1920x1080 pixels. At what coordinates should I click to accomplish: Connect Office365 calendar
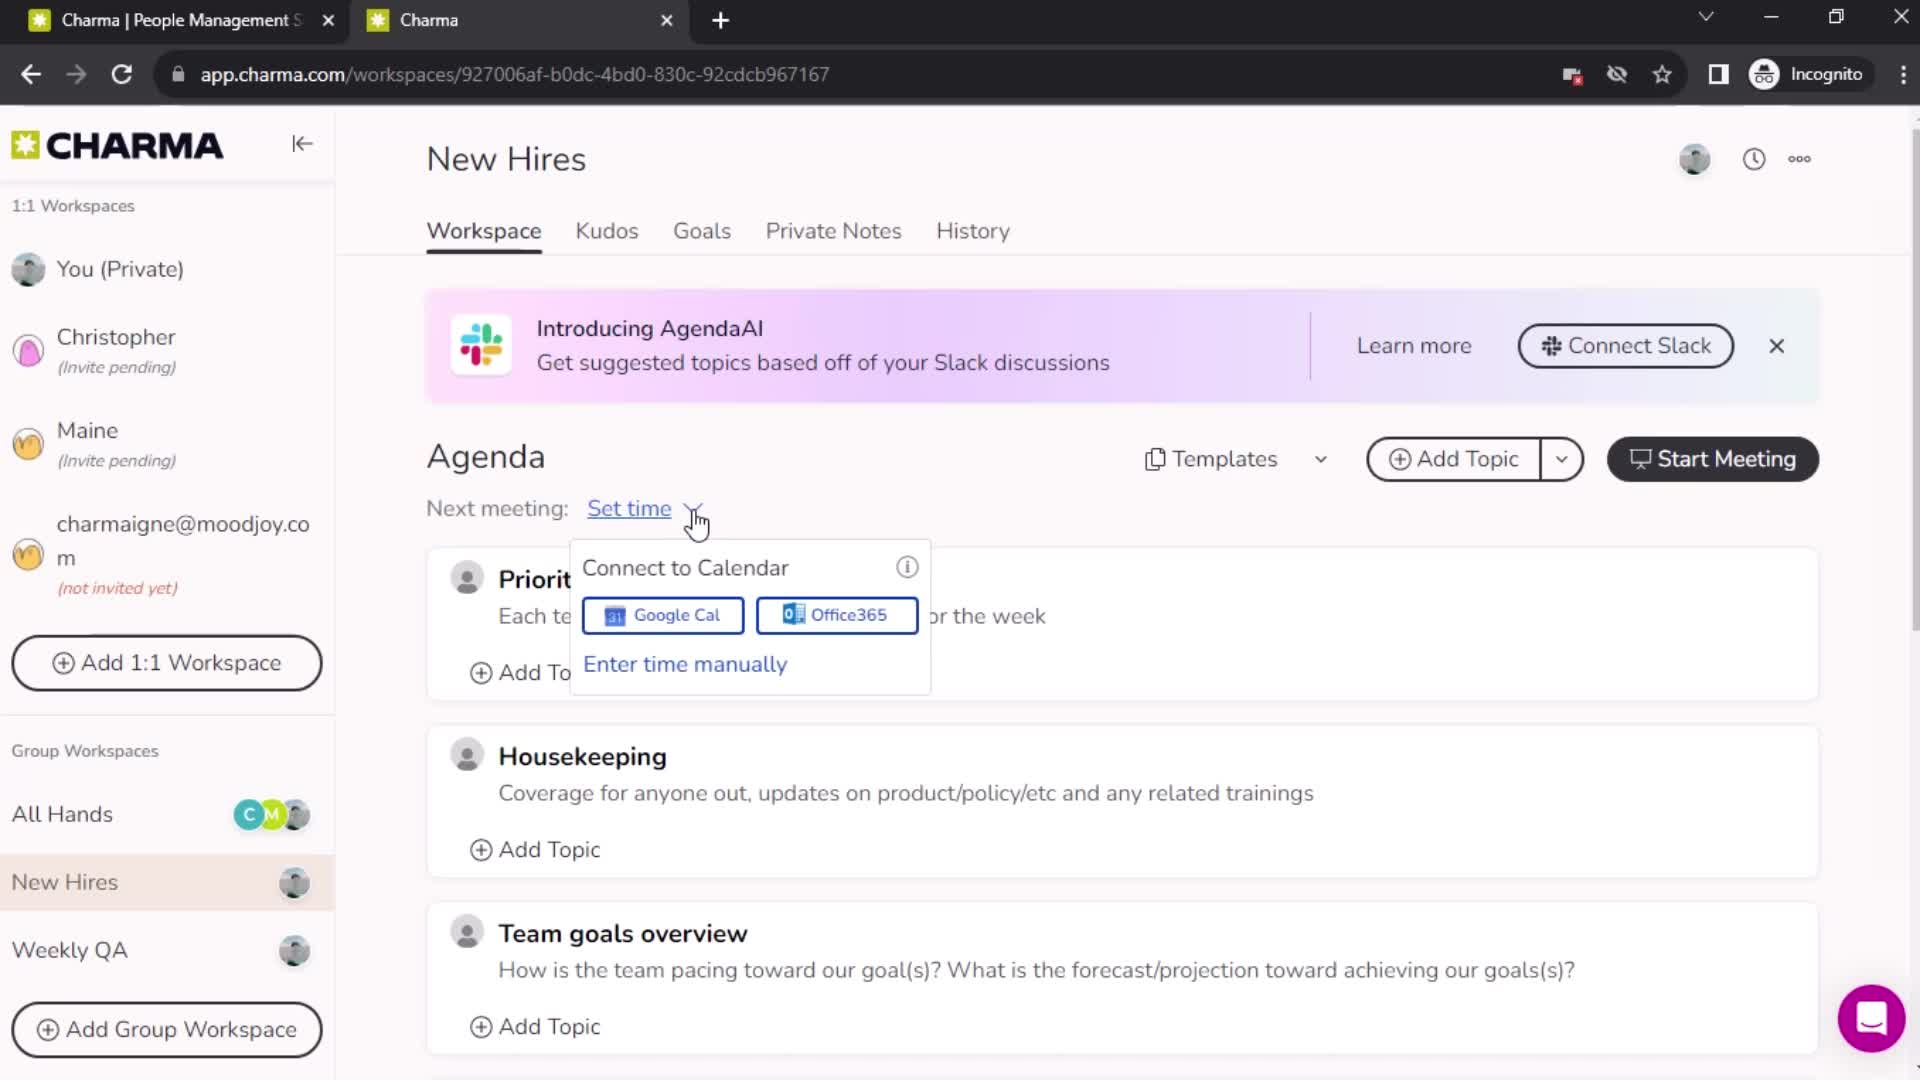pyautogui.click(x=837, y=615)
